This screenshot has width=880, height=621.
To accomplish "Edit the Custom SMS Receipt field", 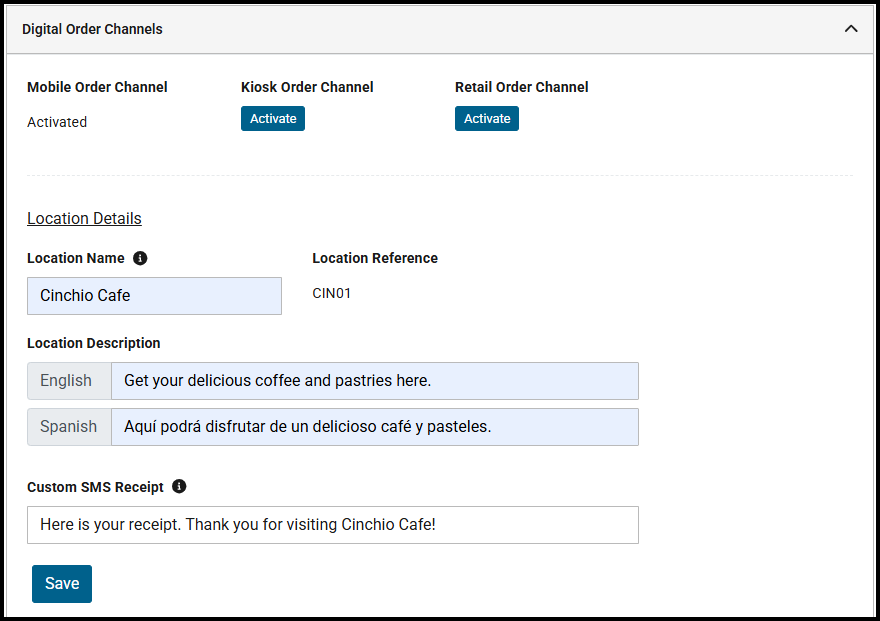I will pyautogui.click(x=333, y=525).
